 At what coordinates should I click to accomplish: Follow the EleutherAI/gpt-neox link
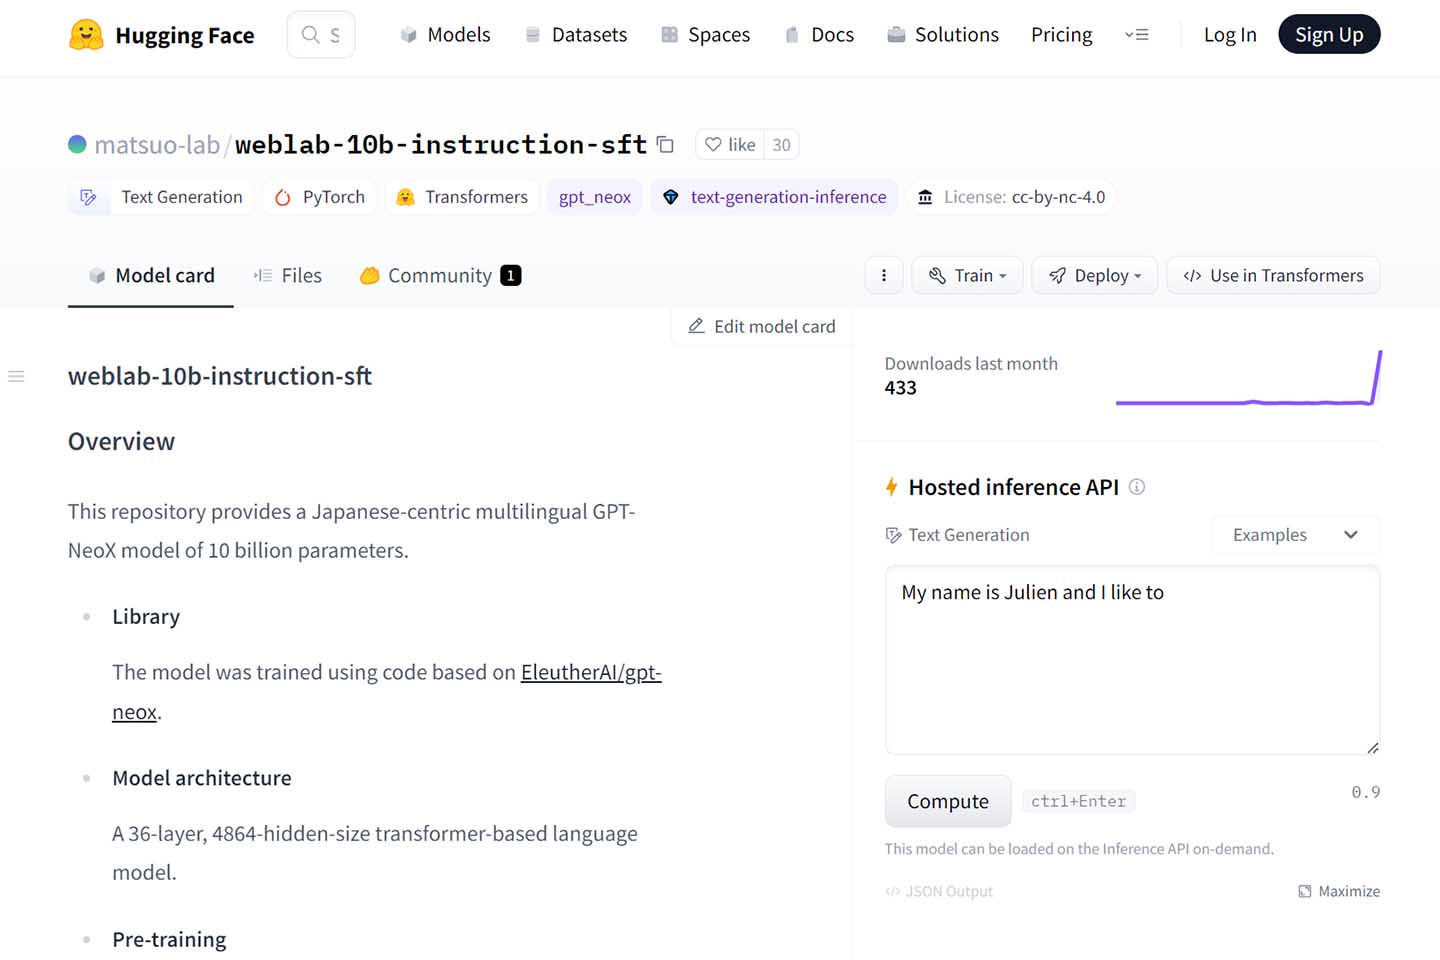point(590,673)
